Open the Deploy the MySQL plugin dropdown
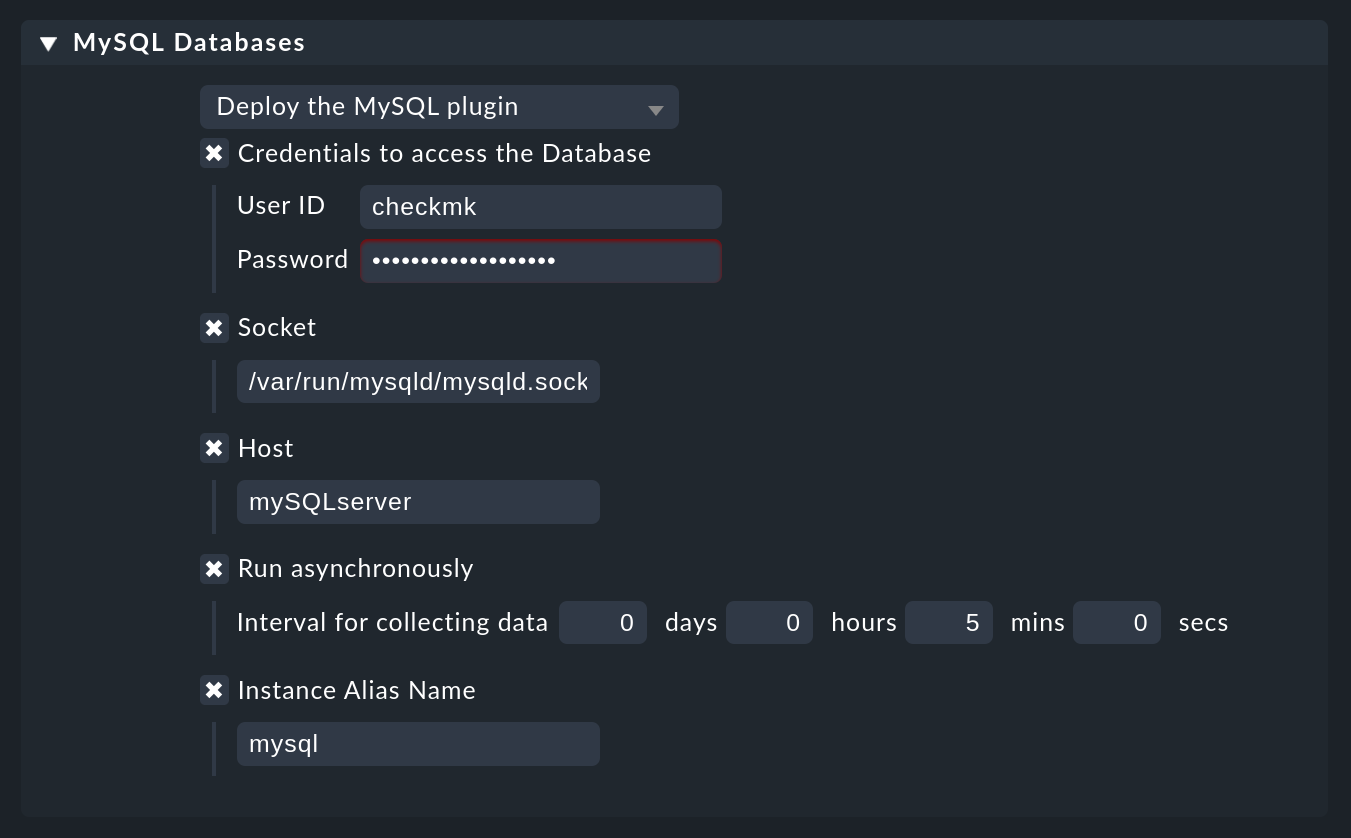The height and width of the screenshot is (838, 1351). (439, 107)
